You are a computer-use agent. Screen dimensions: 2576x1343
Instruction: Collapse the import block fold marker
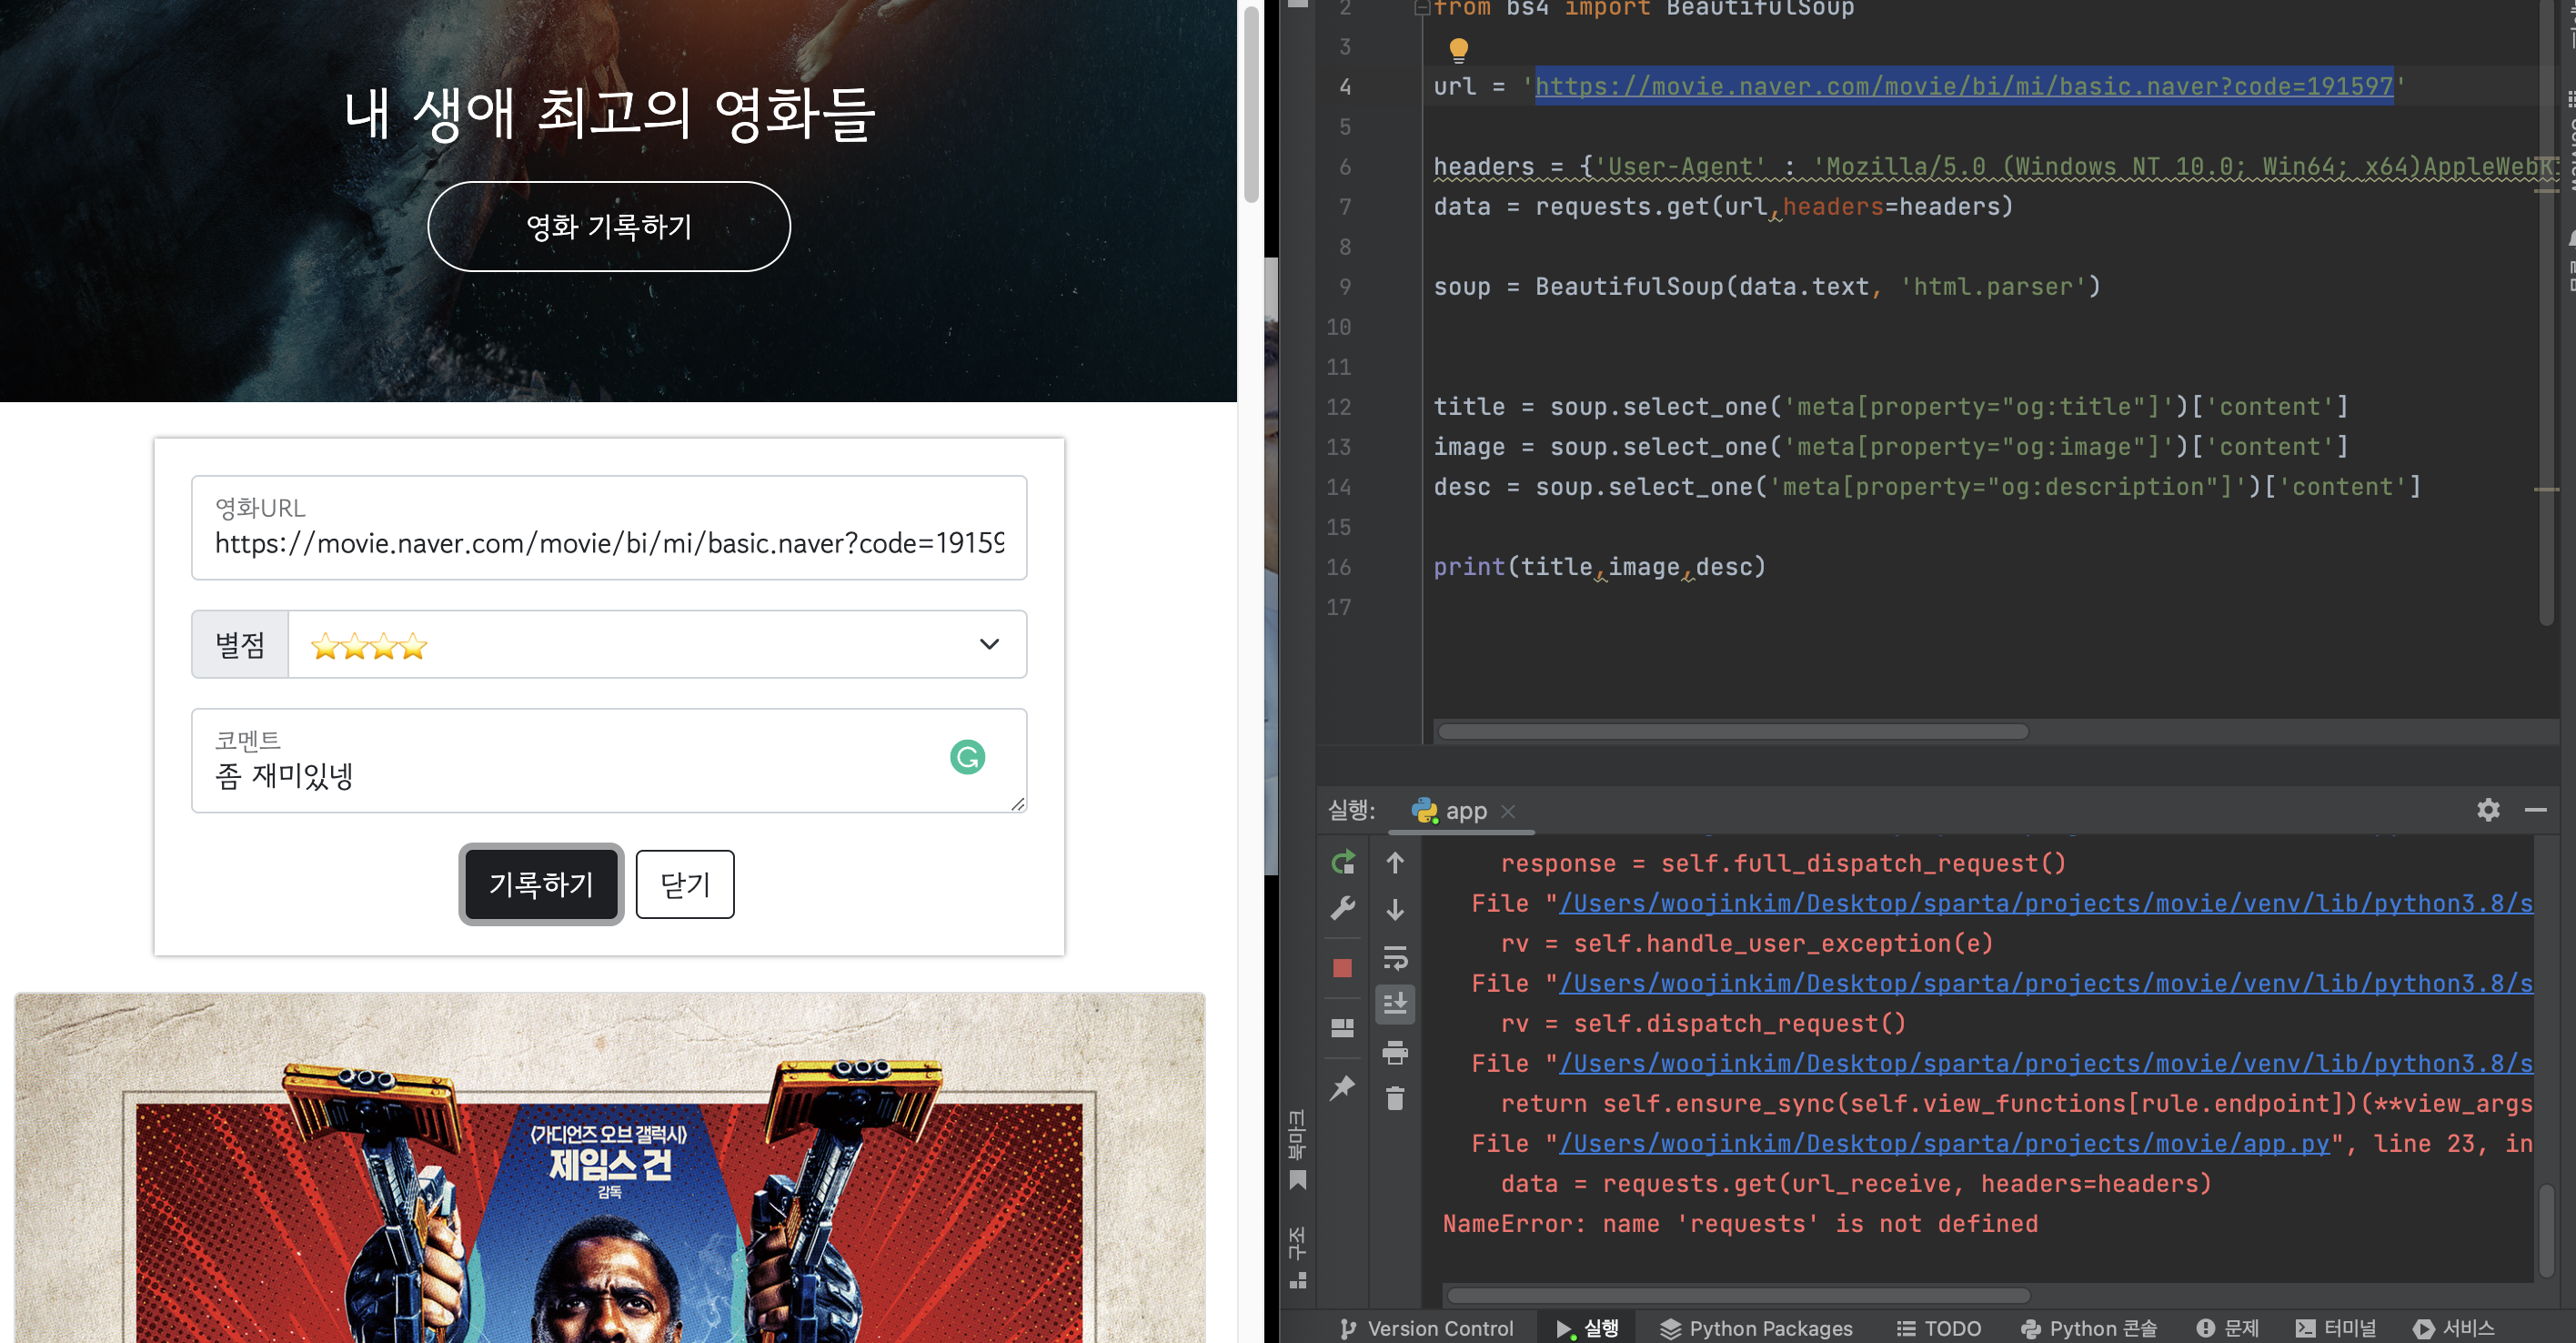(x=1422, y=9)
